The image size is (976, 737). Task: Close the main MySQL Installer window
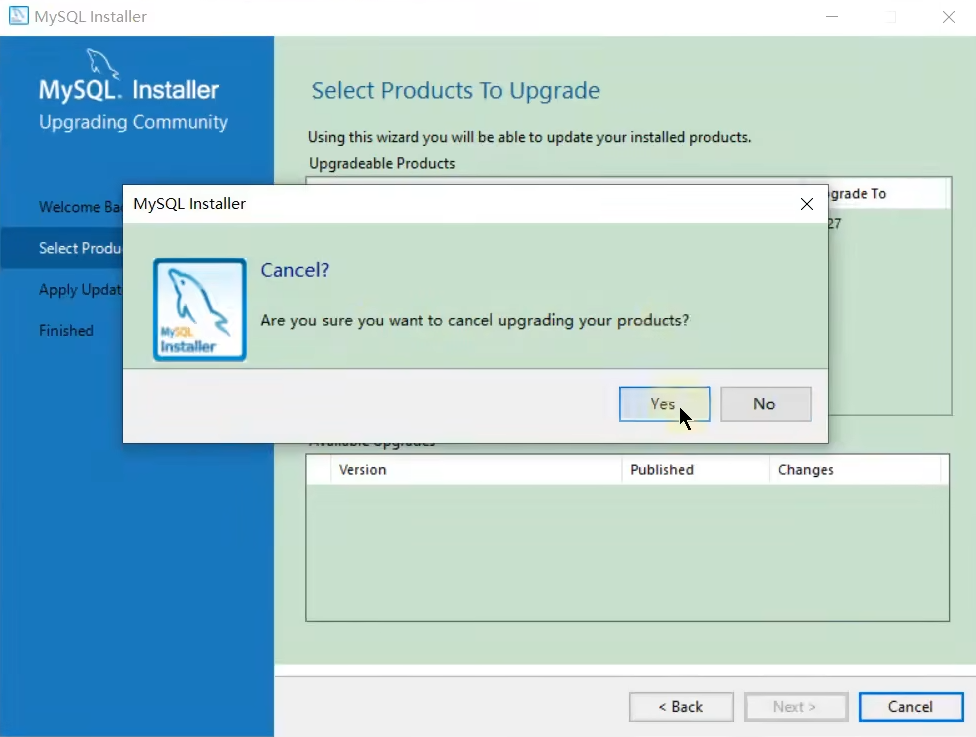coord(949,17)
